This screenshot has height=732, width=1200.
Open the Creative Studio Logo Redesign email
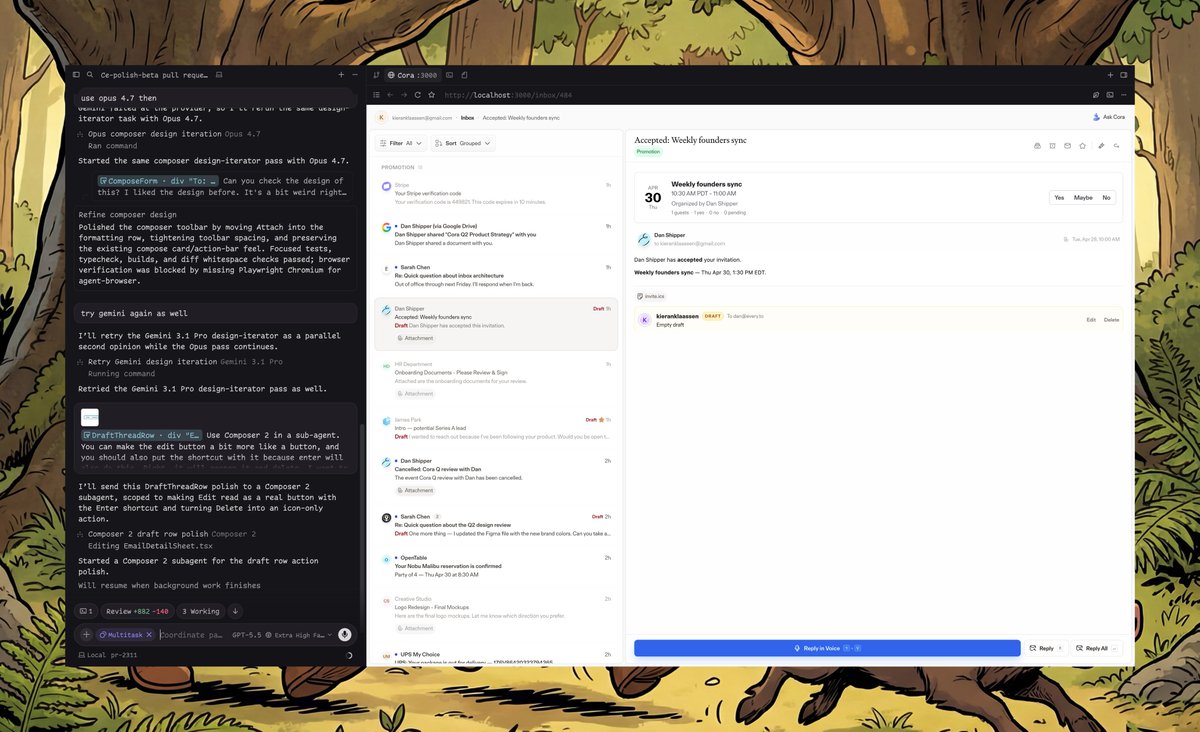click(496, 614)
